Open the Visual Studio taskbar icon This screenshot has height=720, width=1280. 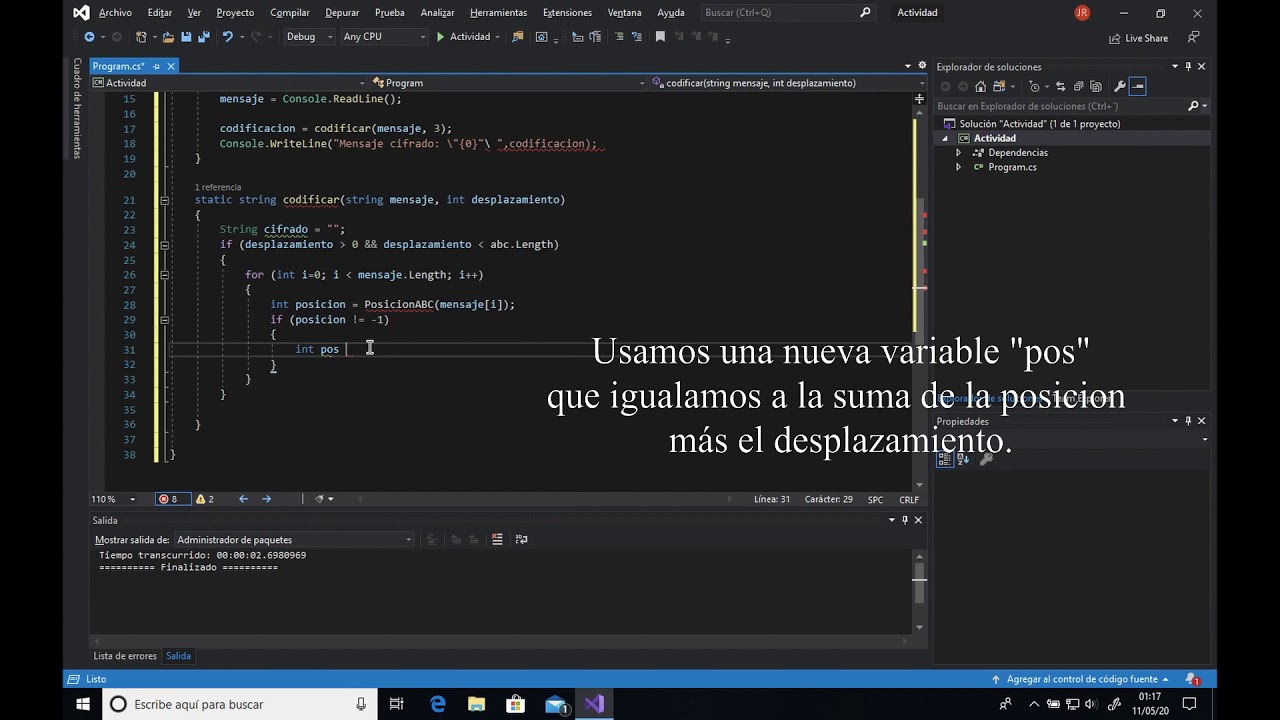click(594, 704)
